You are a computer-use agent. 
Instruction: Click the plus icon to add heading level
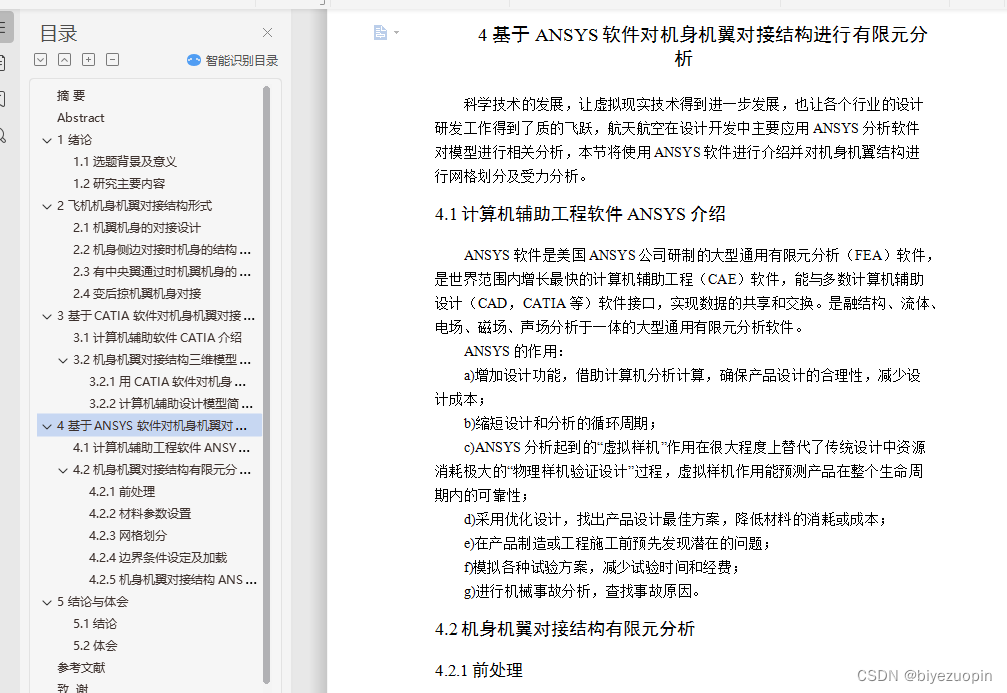coord(89,60)
